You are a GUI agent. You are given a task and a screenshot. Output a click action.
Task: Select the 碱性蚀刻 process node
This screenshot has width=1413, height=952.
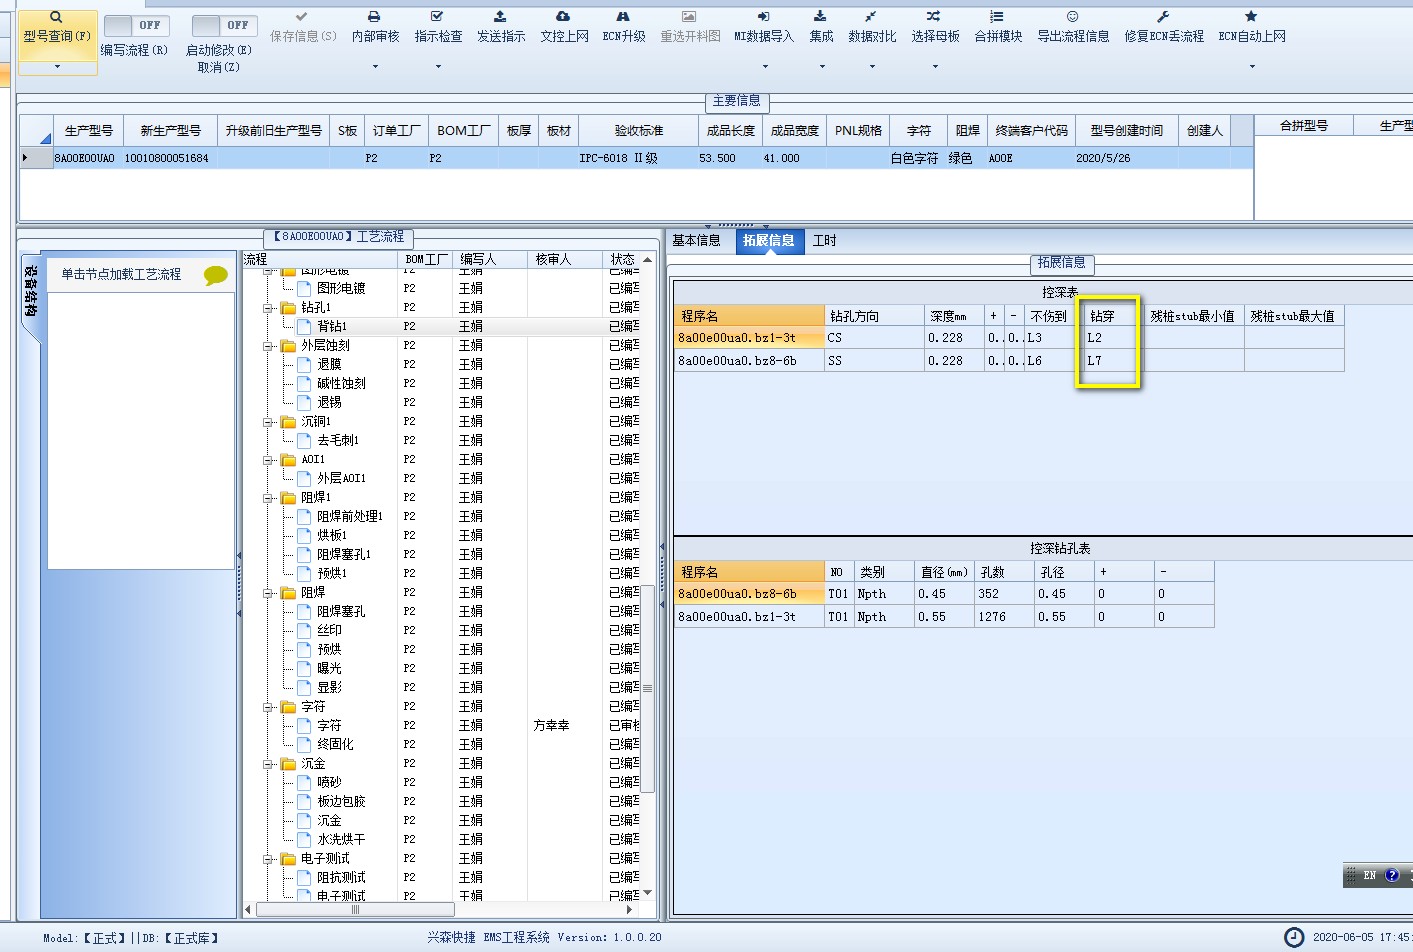(341, 384)
